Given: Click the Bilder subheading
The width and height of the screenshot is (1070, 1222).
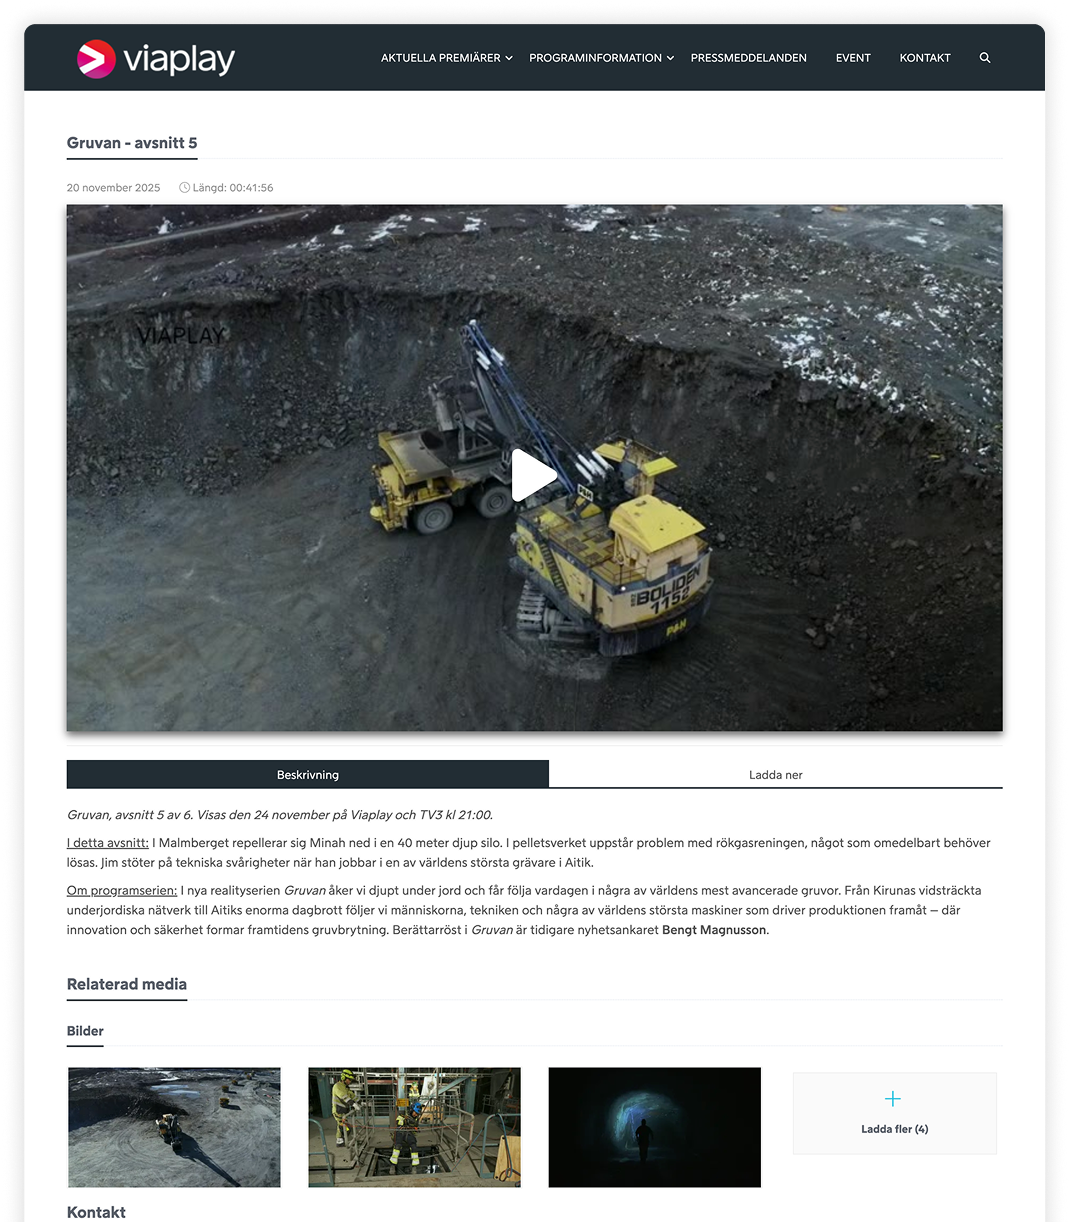Looking at the screenshot, I should 85,1031.
